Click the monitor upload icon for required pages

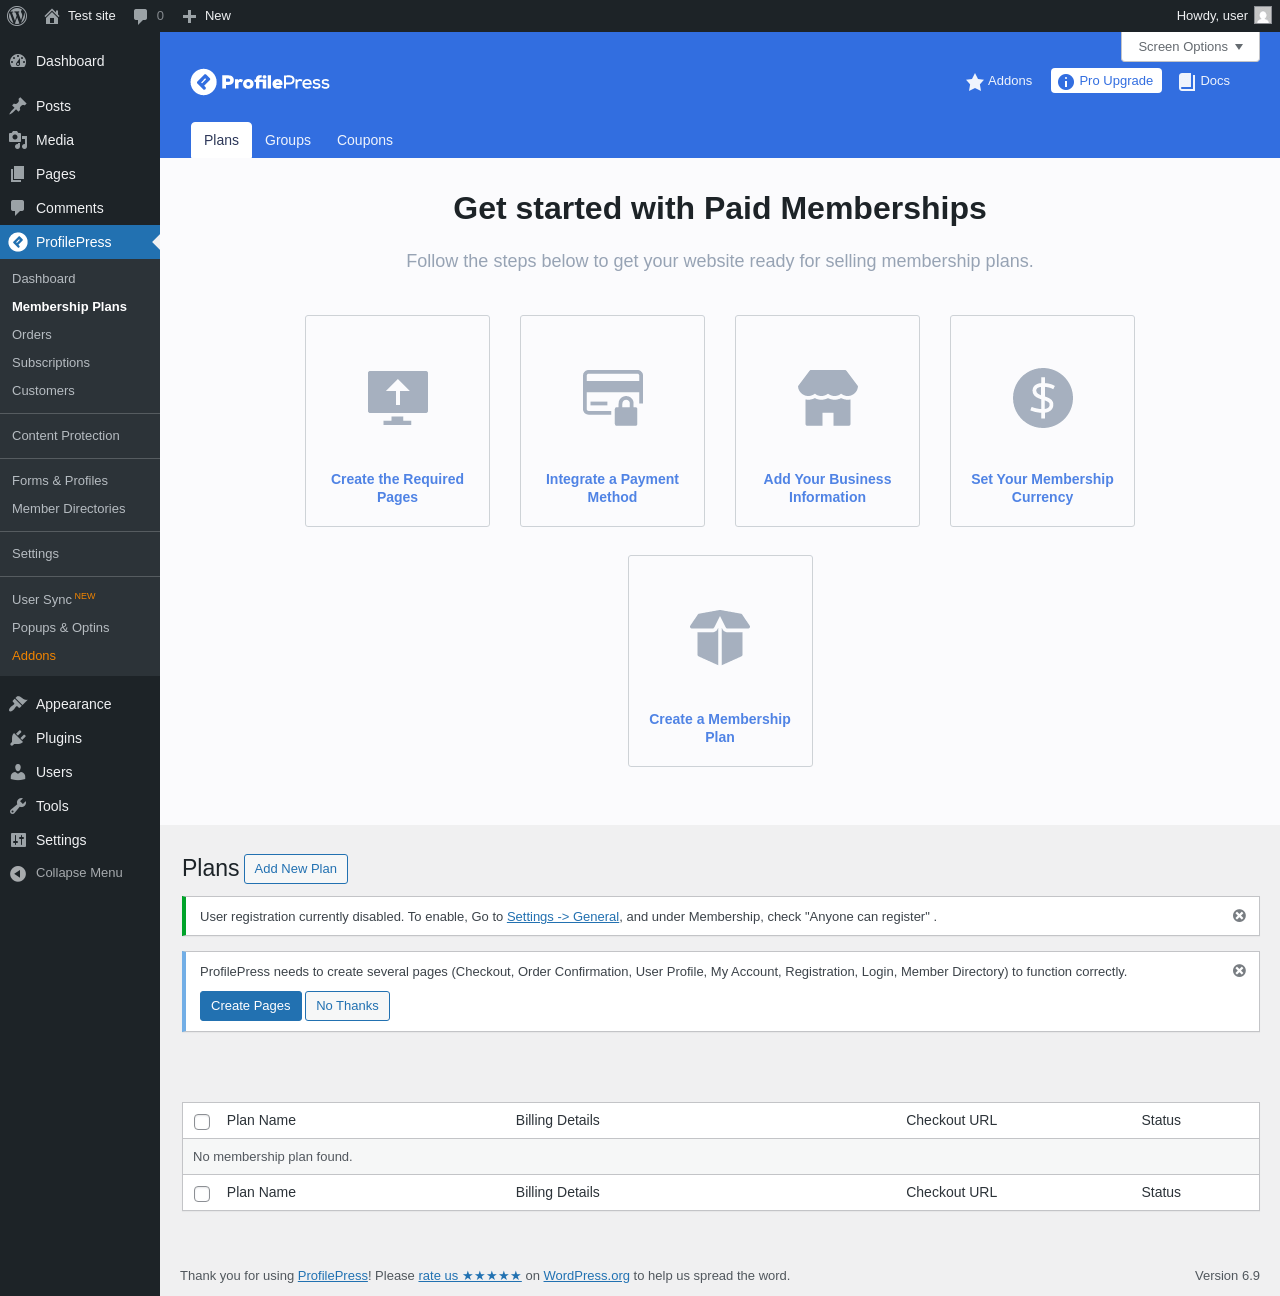point(398,398)
